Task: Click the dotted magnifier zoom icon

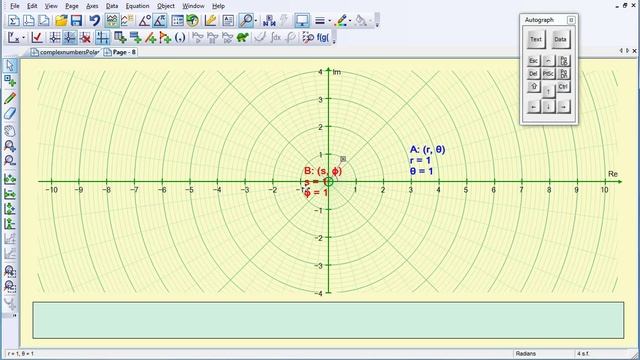Action: pos(308,38)
